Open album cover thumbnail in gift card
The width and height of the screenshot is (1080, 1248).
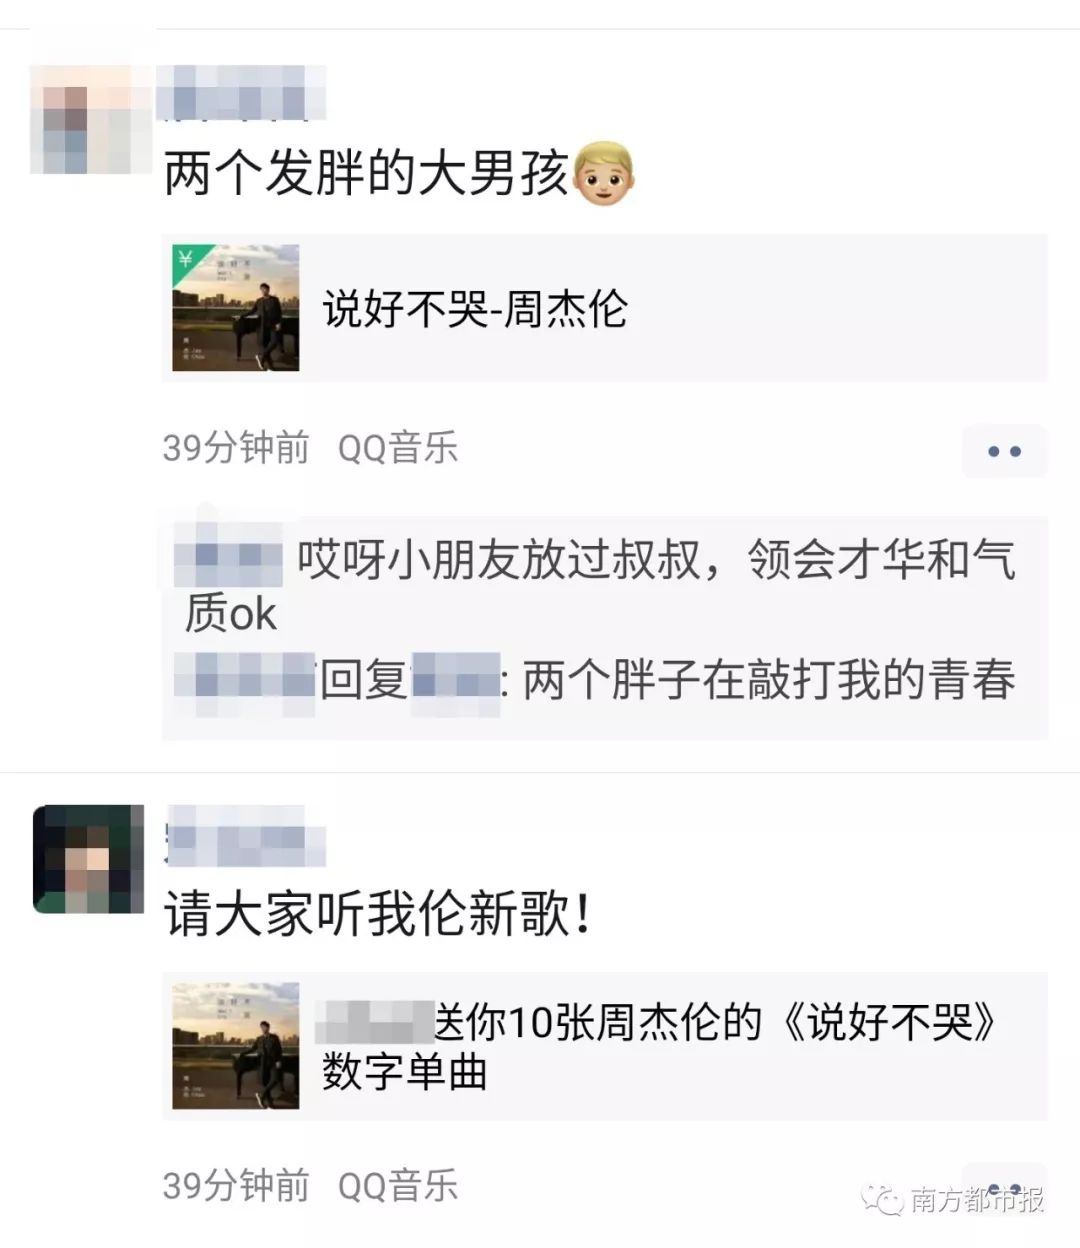click(x=236, y=1045)
